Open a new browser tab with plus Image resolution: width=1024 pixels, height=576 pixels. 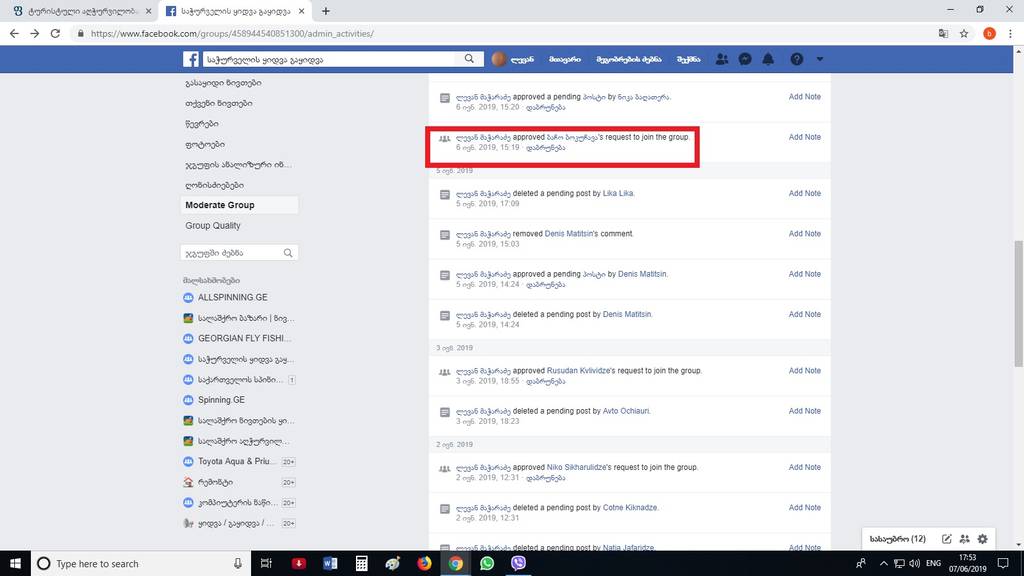326,11
